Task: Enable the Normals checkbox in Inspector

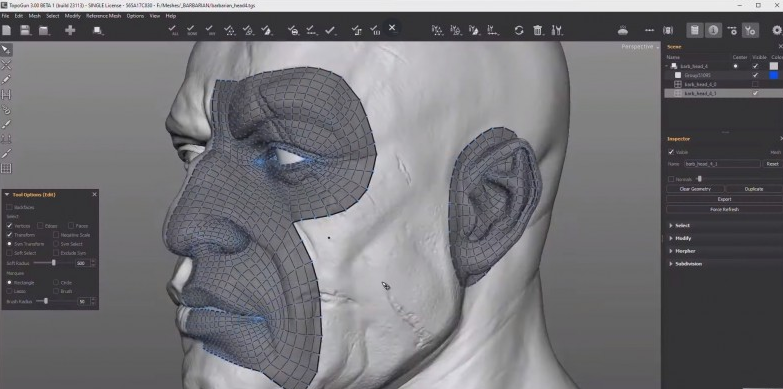Action: point(671,179)
